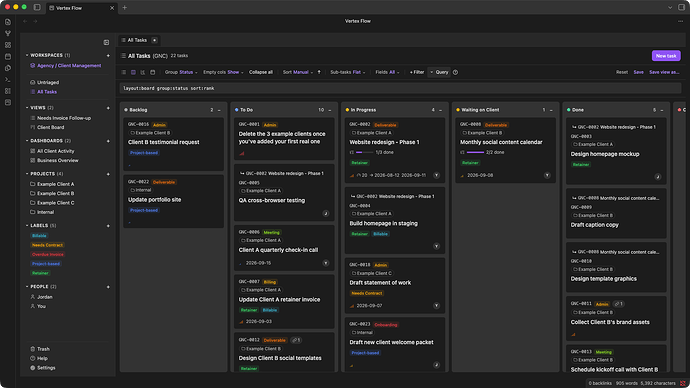The width and height of the screenshot is (690, 388).
Task: Click the red sync status icon in status bar
Action: (x=683, y=383)
